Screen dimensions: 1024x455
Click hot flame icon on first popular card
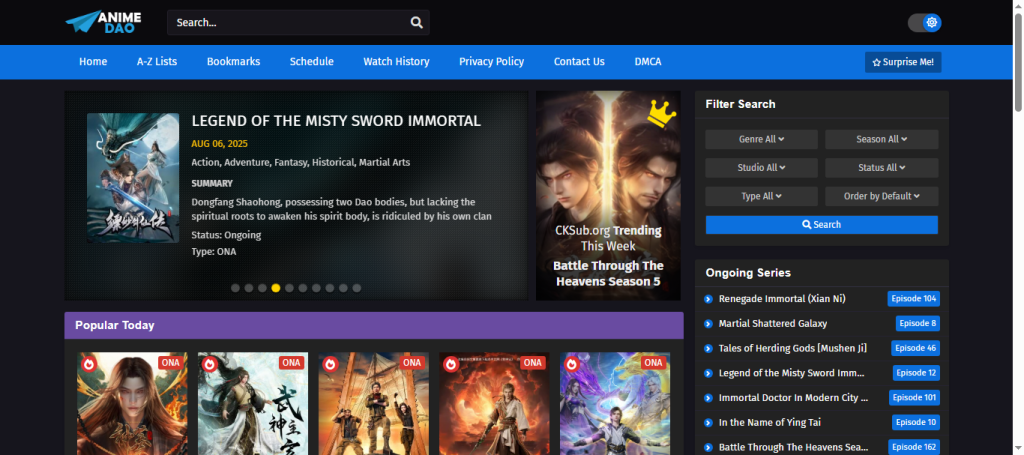(x=88, y=364)
